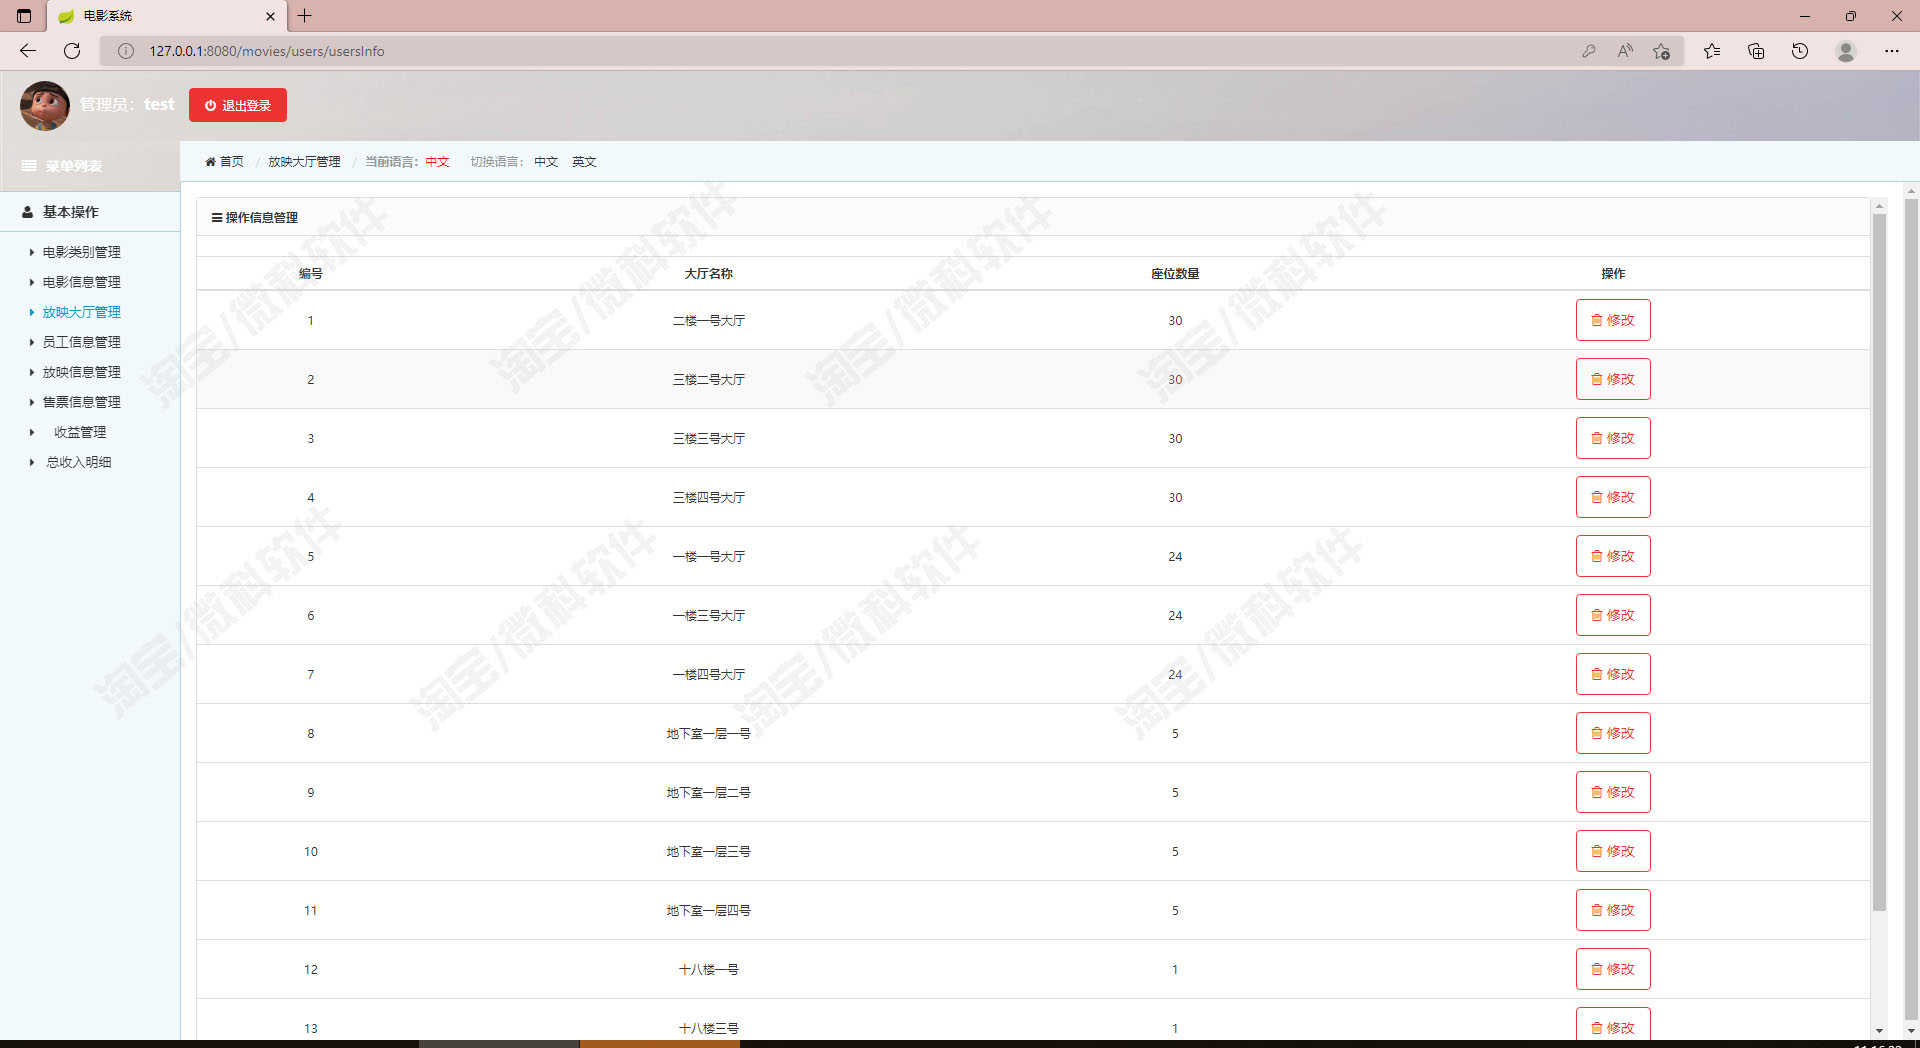
Task: Open 放映信息管理 menu item
Action: tap(81, 372)
